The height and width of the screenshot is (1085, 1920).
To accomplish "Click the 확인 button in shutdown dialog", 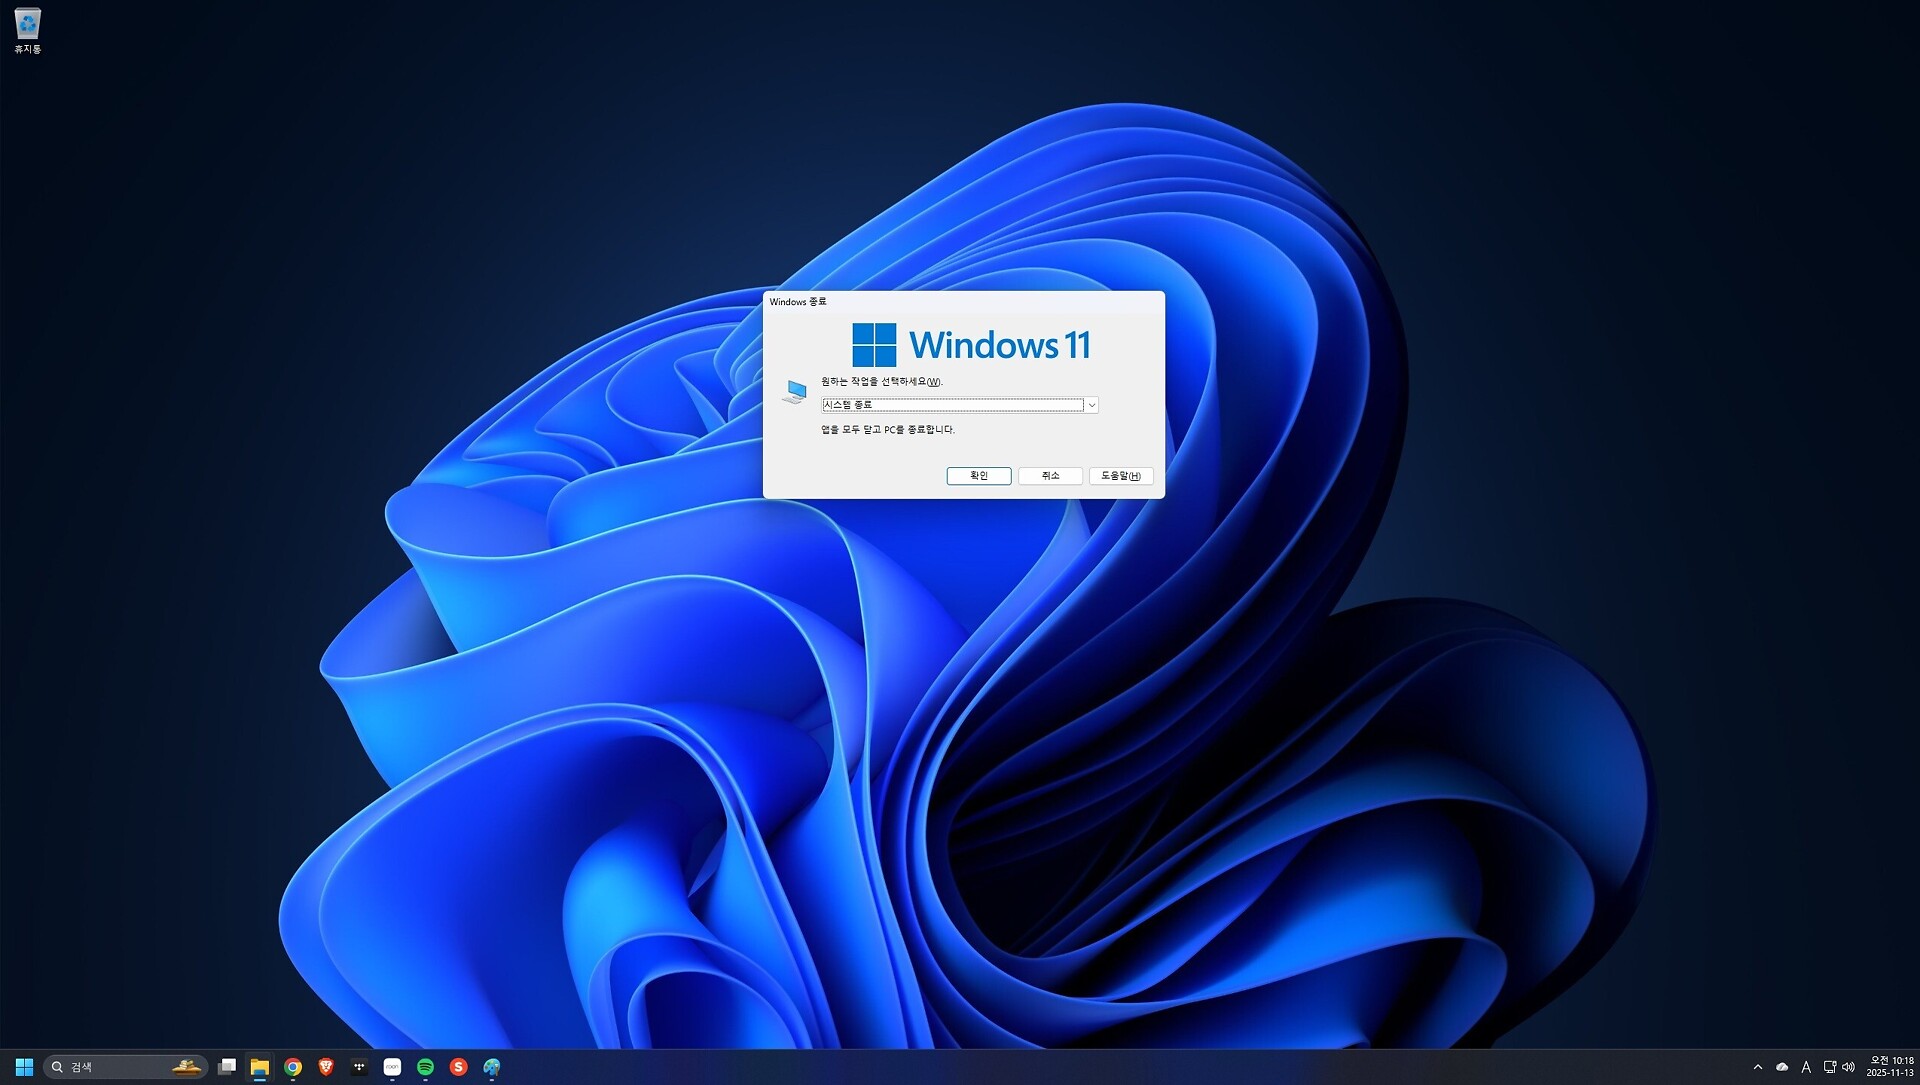I will (978, 476).
